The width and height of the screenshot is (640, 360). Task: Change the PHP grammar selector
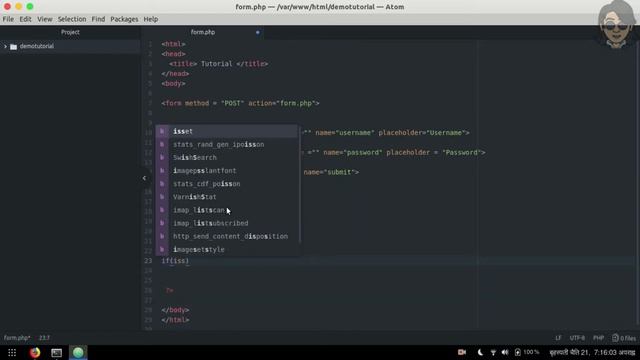(598, 338)
